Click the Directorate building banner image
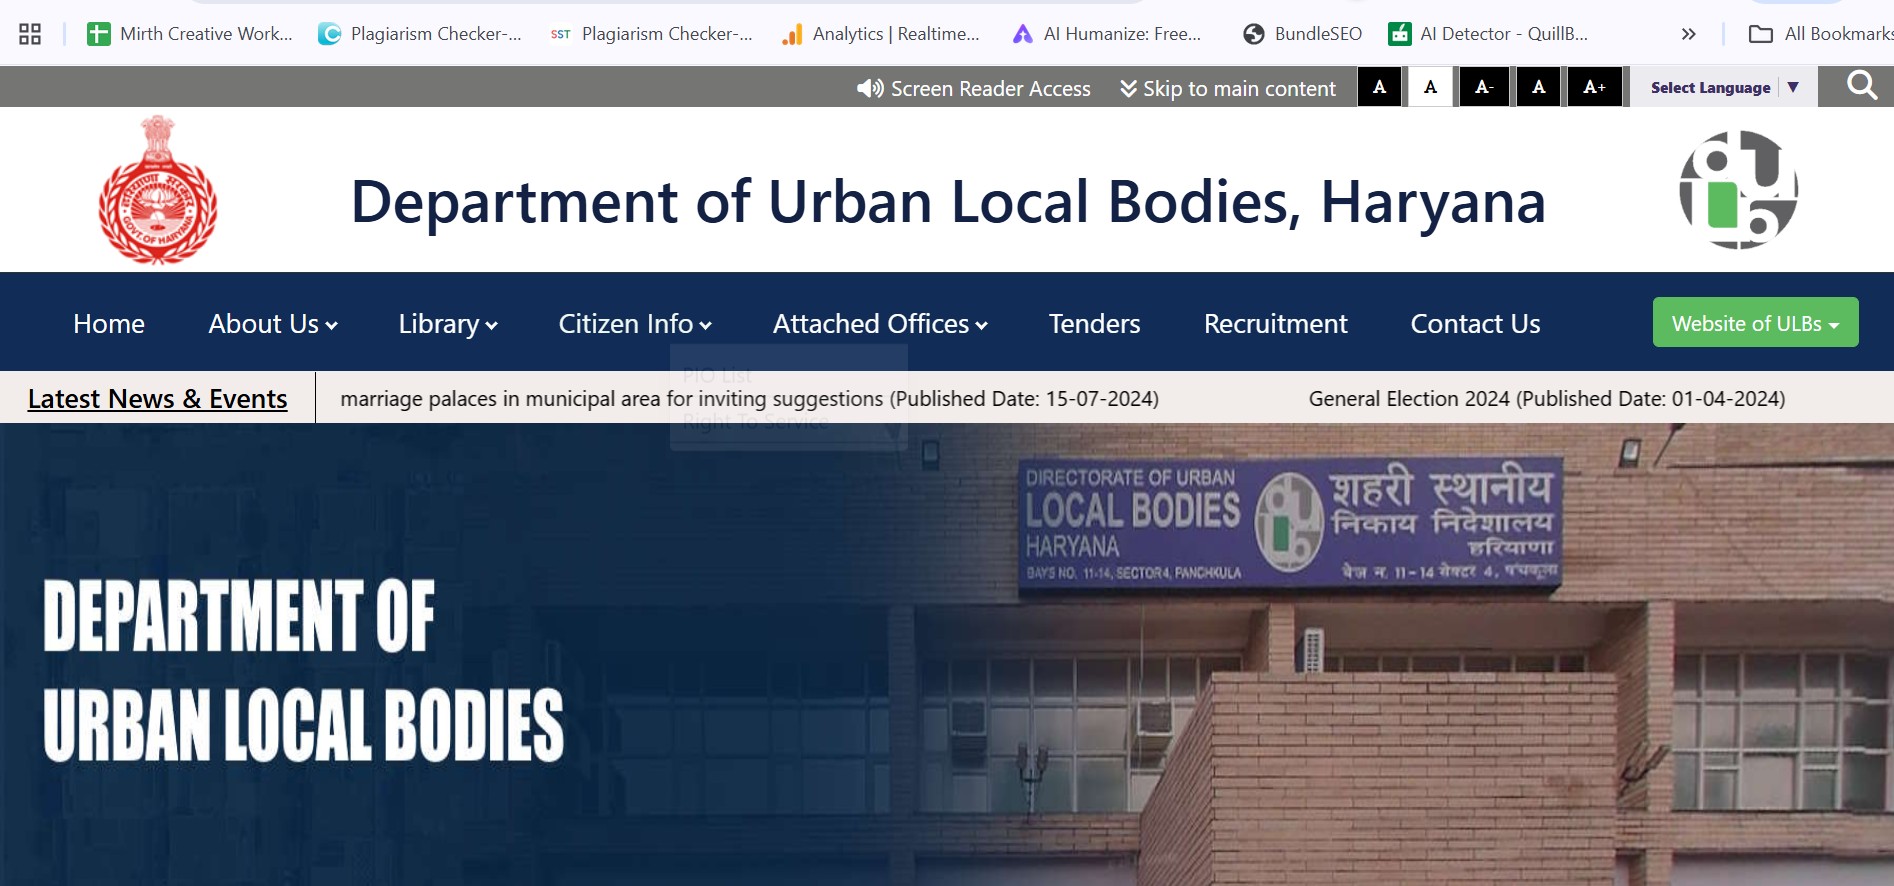This screenshot has width=1894, height=886. [947, 655]
